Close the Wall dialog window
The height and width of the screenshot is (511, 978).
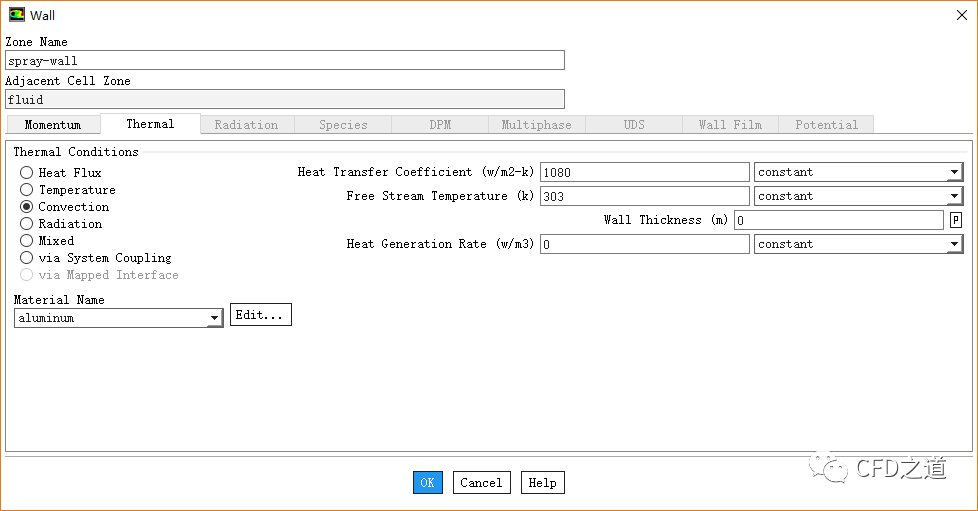pyautogui.click(x=961, y=15)
